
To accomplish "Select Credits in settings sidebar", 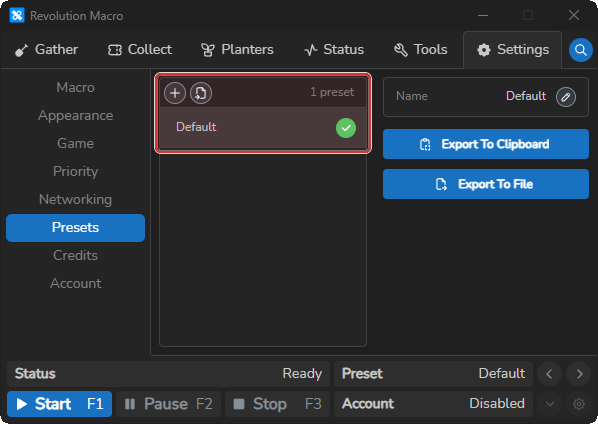I will pyautogui.click(x=76, y=255).
